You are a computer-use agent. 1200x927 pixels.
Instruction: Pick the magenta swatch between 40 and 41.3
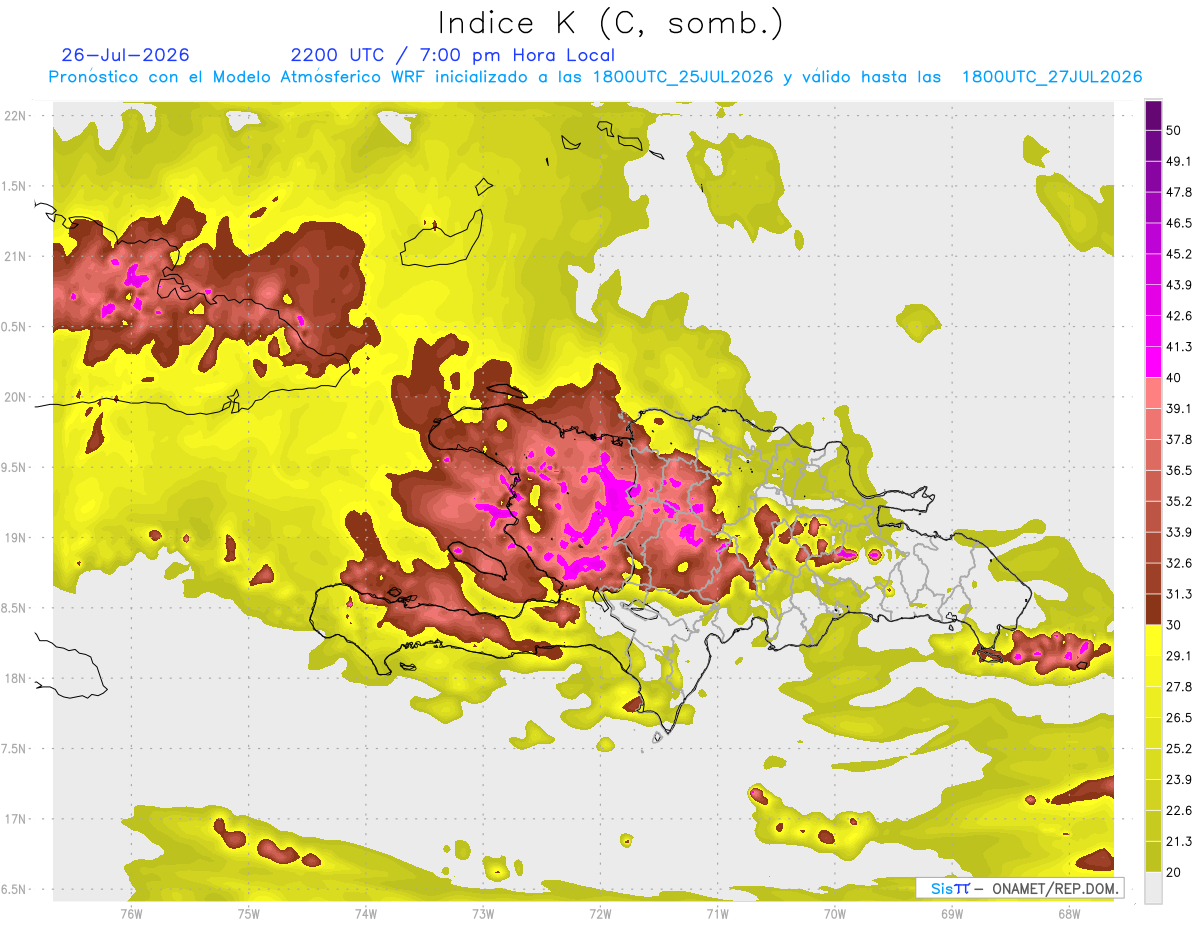pos(1154,362)
